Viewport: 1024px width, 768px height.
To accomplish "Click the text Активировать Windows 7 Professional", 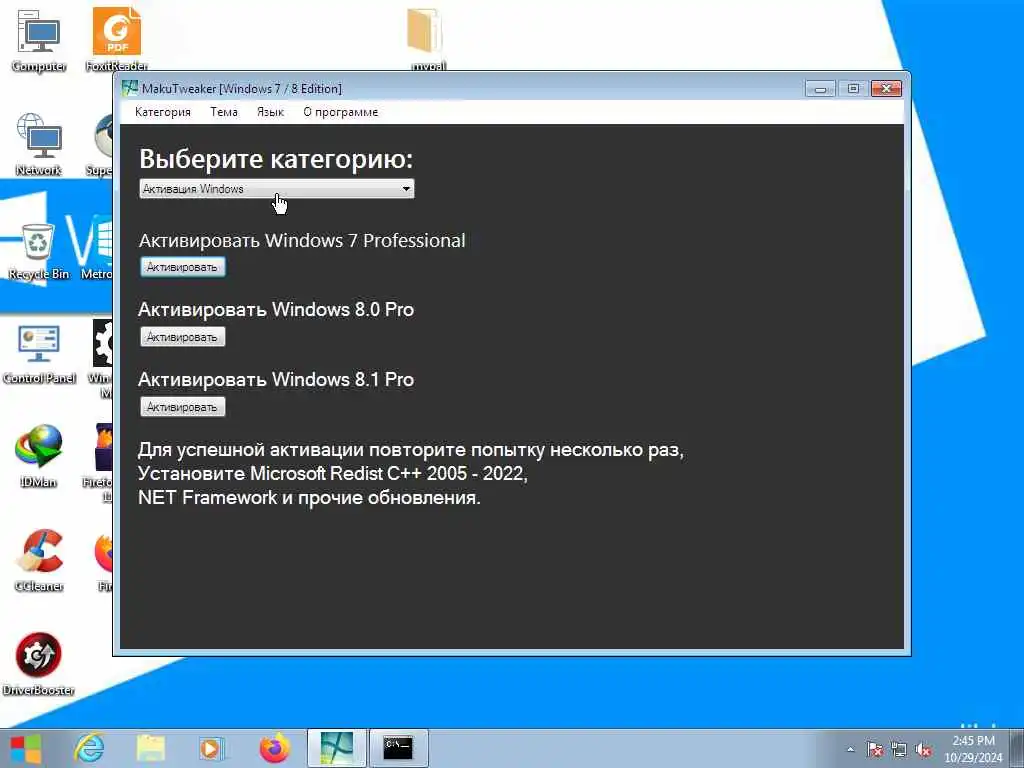I will coord(302,240).
